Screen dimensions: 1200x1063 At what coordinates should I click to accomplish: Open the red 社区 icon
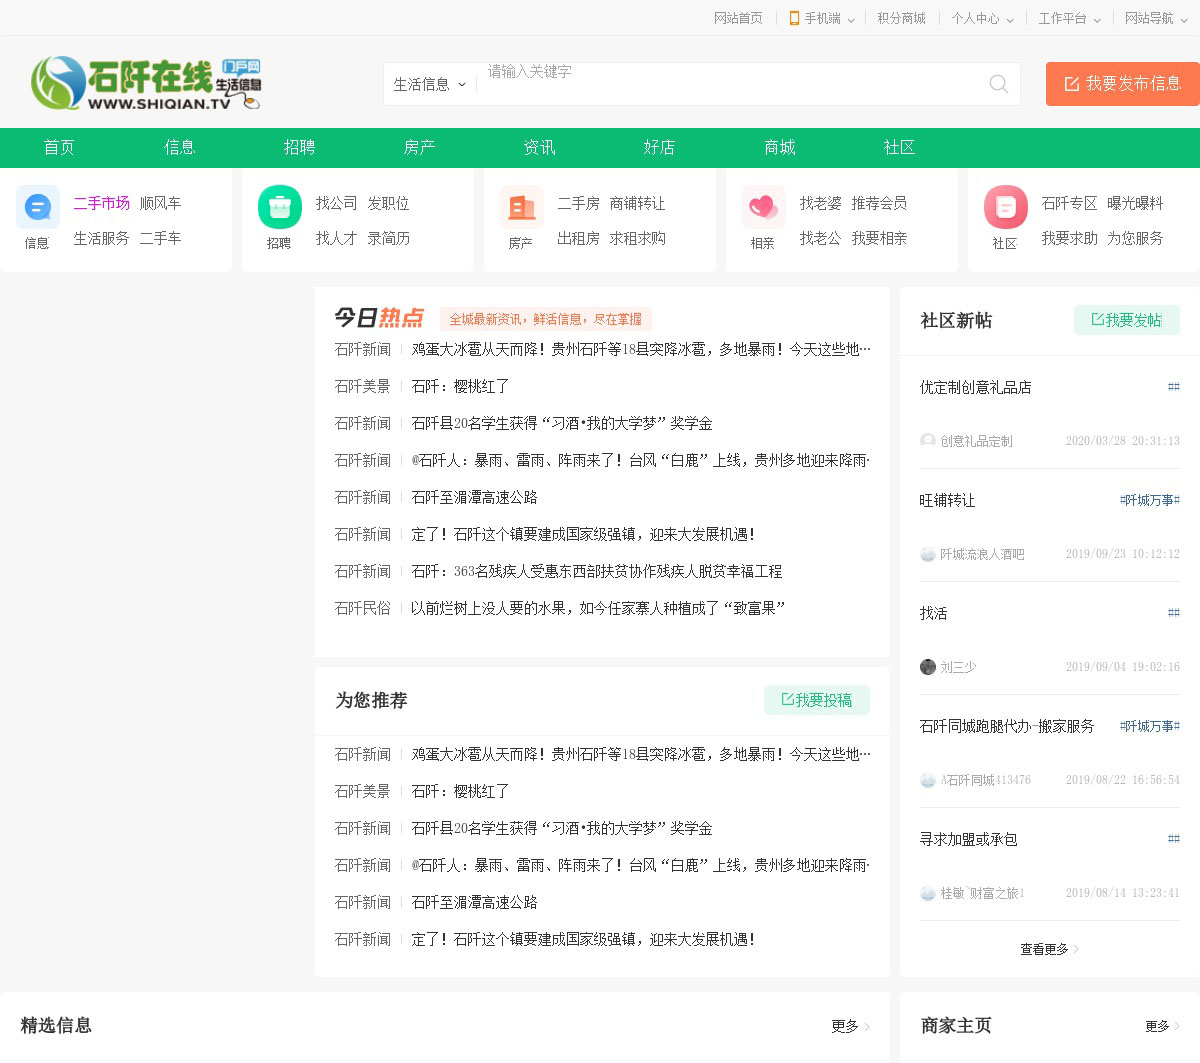pos(1005,207)
